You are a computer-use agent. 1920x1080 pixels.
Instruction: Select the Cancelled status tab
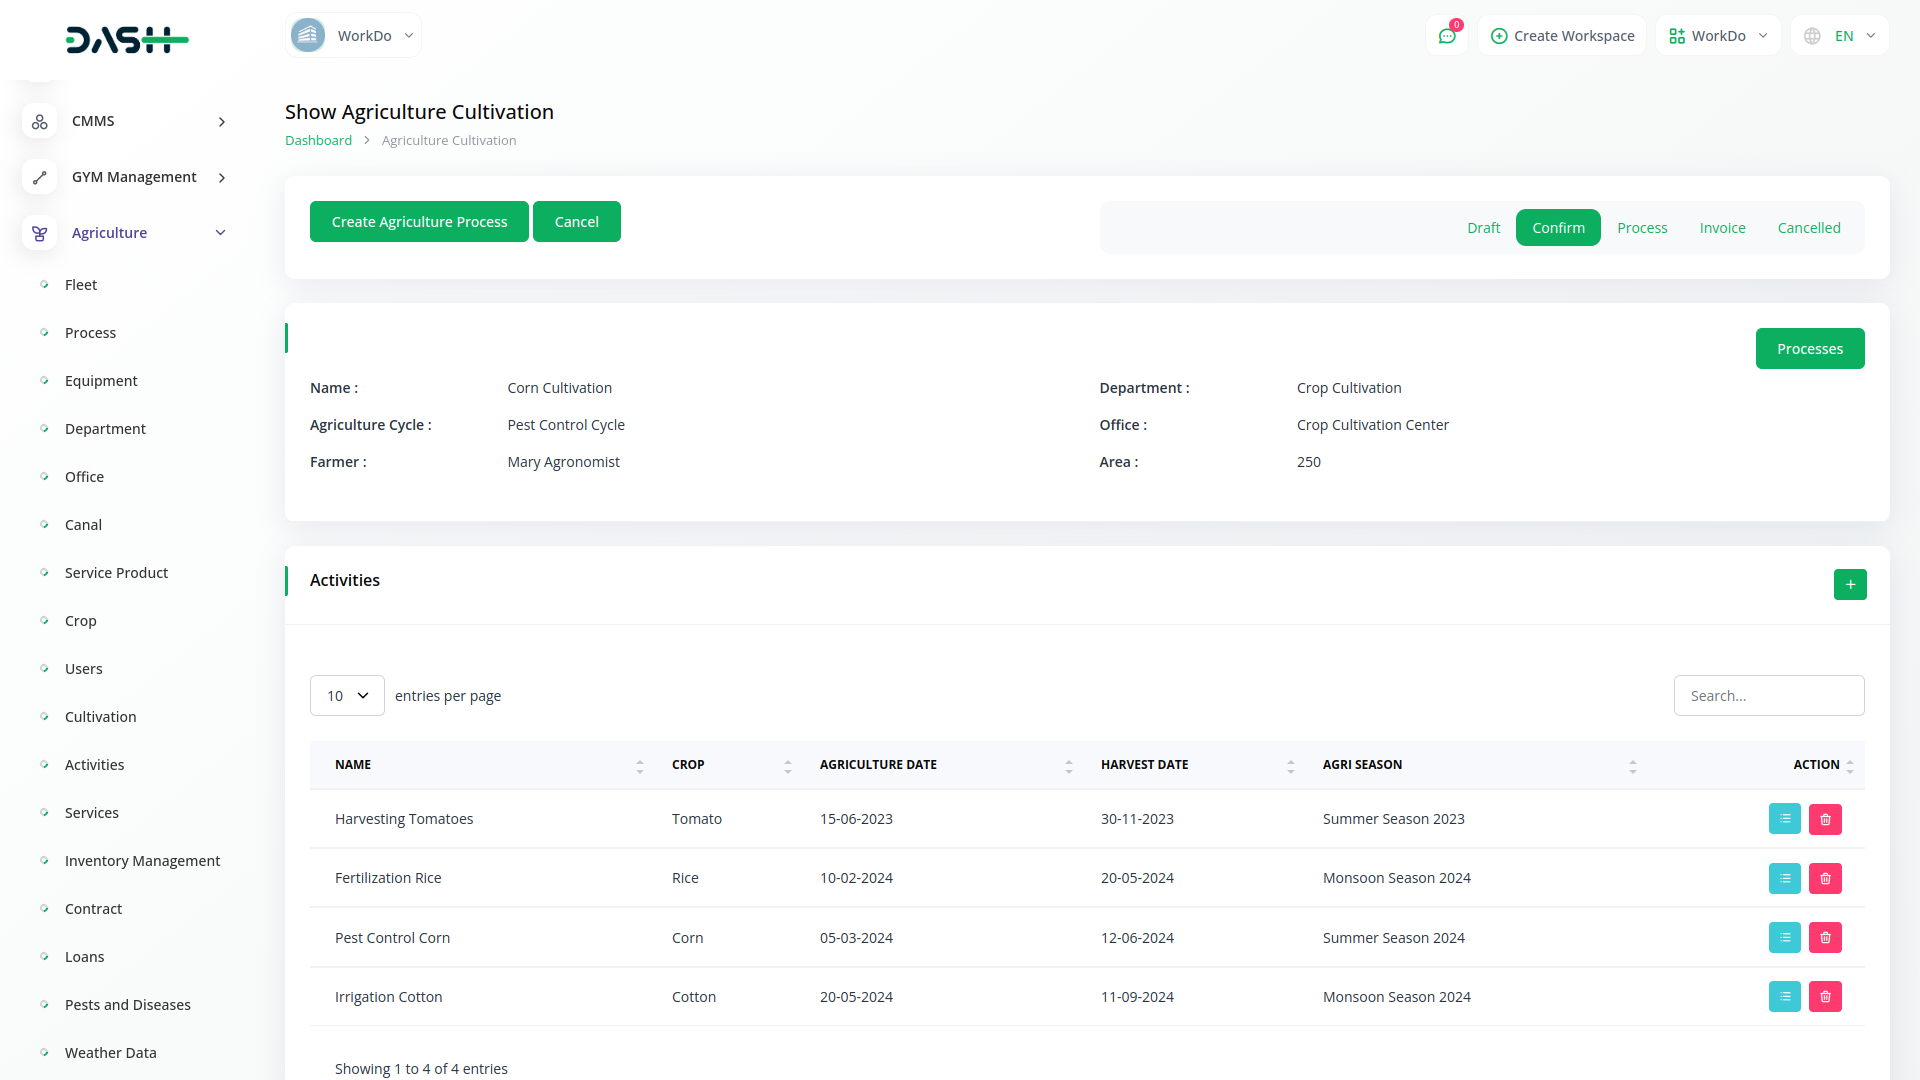1808,228
